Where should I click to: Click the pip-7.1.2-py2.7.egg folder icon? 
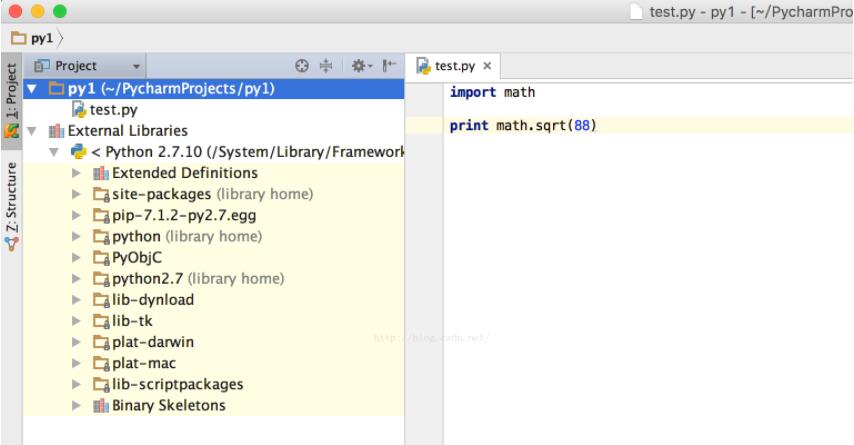[x=101, y=216]
